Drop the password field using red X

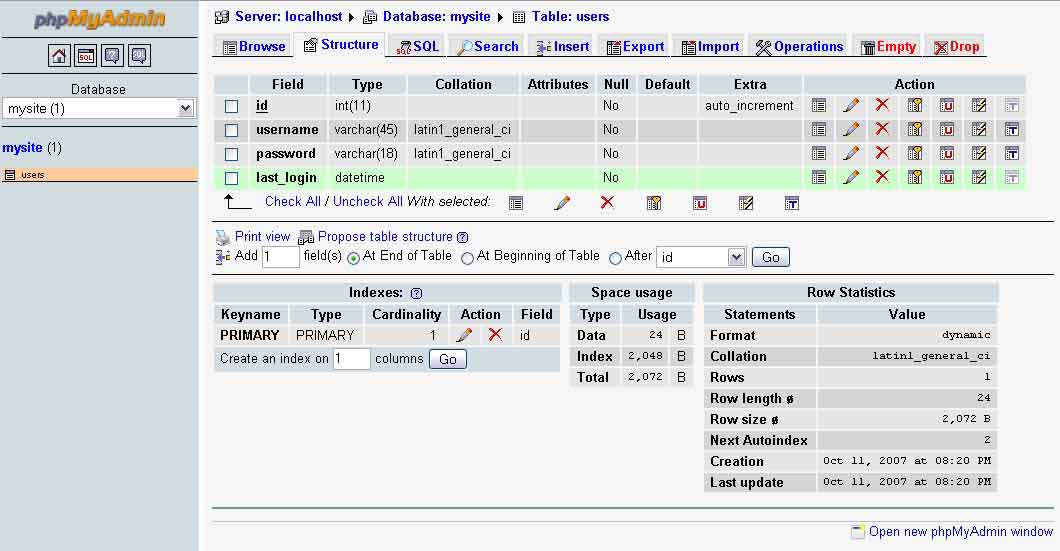[882, 153]
